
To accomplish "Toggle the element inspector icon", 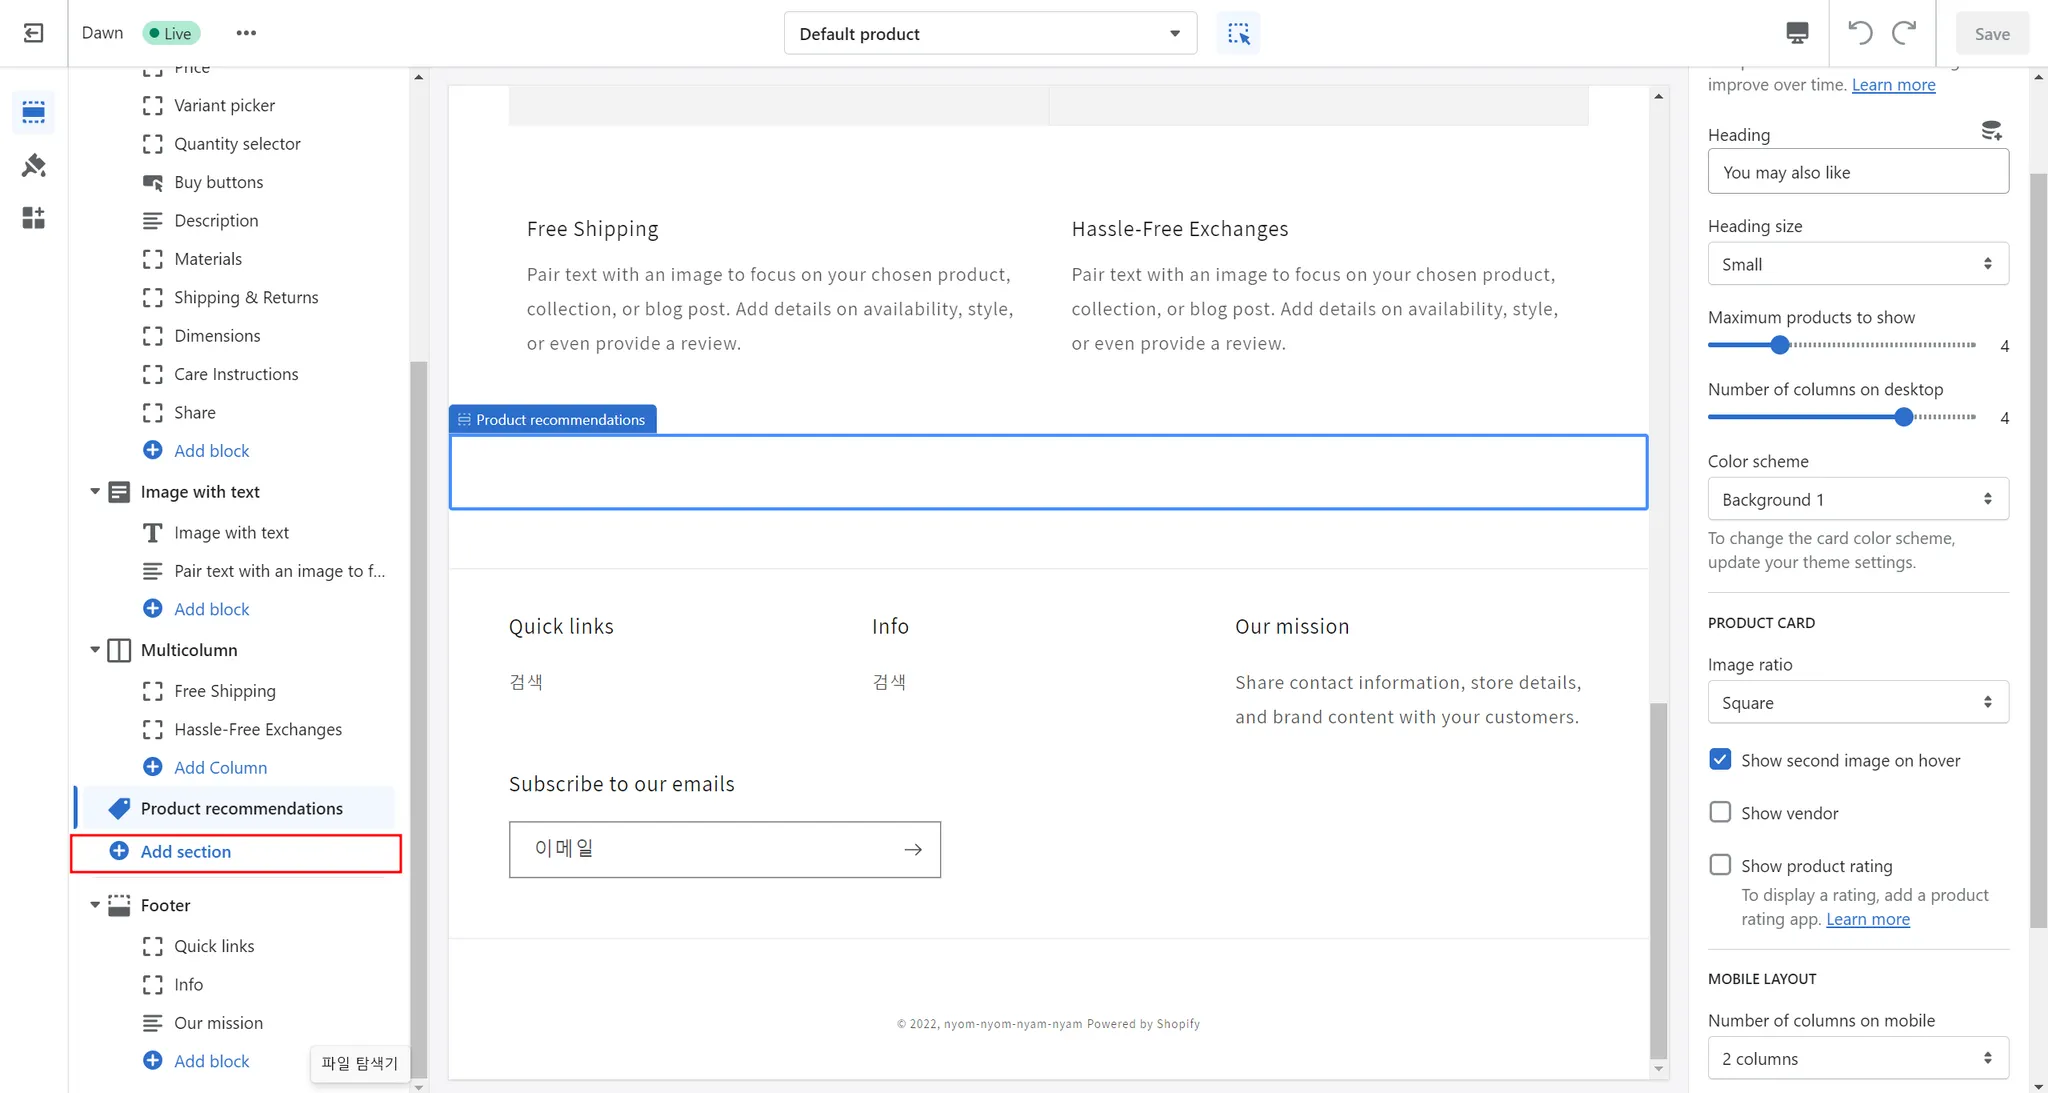I will [1238, 33].
